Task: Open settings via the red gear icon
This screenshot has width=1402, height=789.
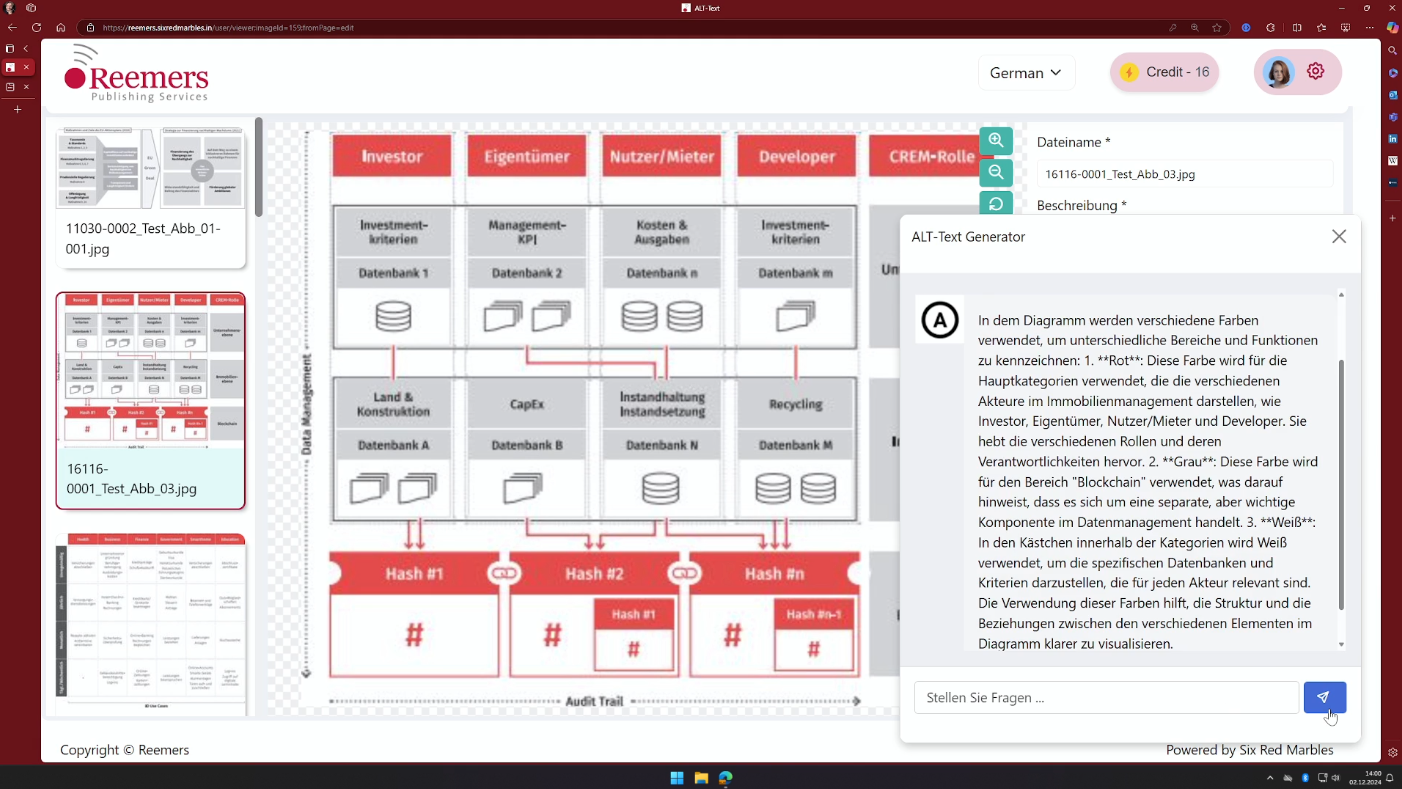Action: [x=1316, y=72]
